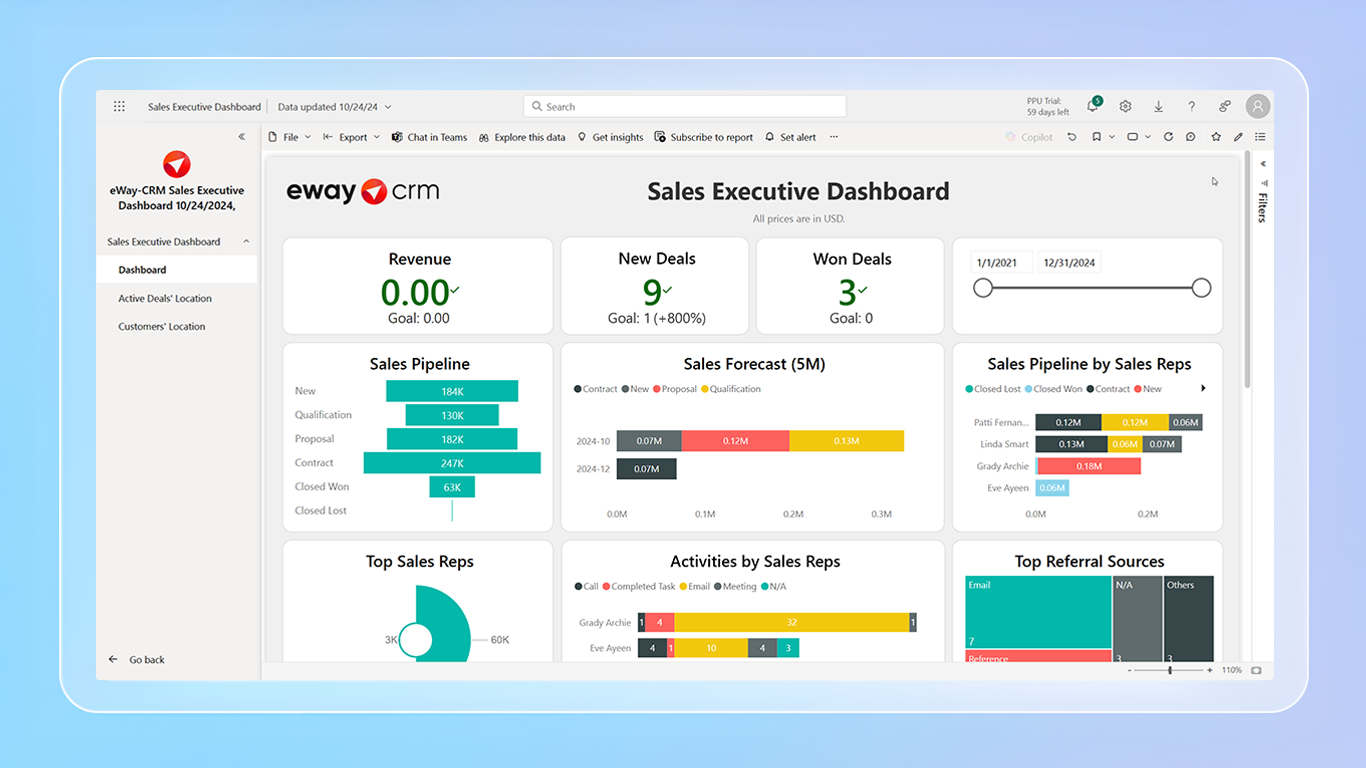The width and height of the screenshot is (1366, 768).
Task: Open edit mode with the pencil icon
Action: pyautogui.click(x=1237, y=137)
